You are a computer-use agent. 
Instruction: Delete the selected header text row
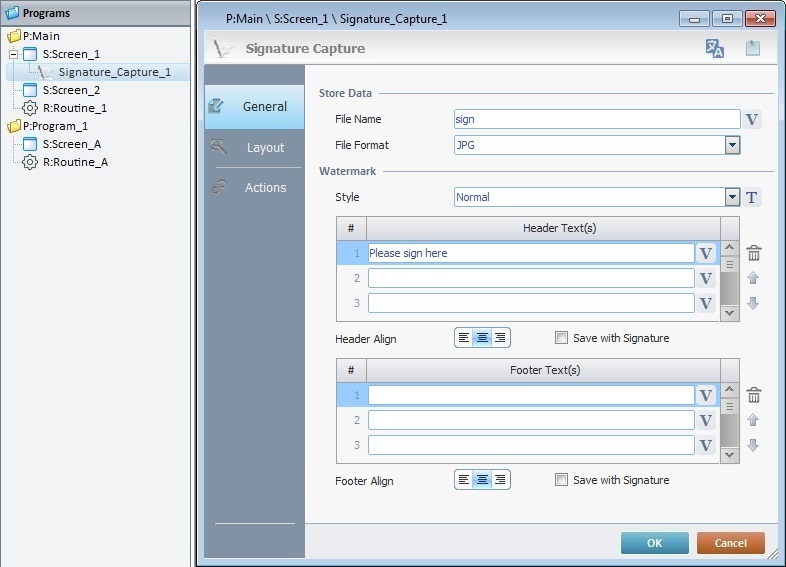click(x=754, y=254)
